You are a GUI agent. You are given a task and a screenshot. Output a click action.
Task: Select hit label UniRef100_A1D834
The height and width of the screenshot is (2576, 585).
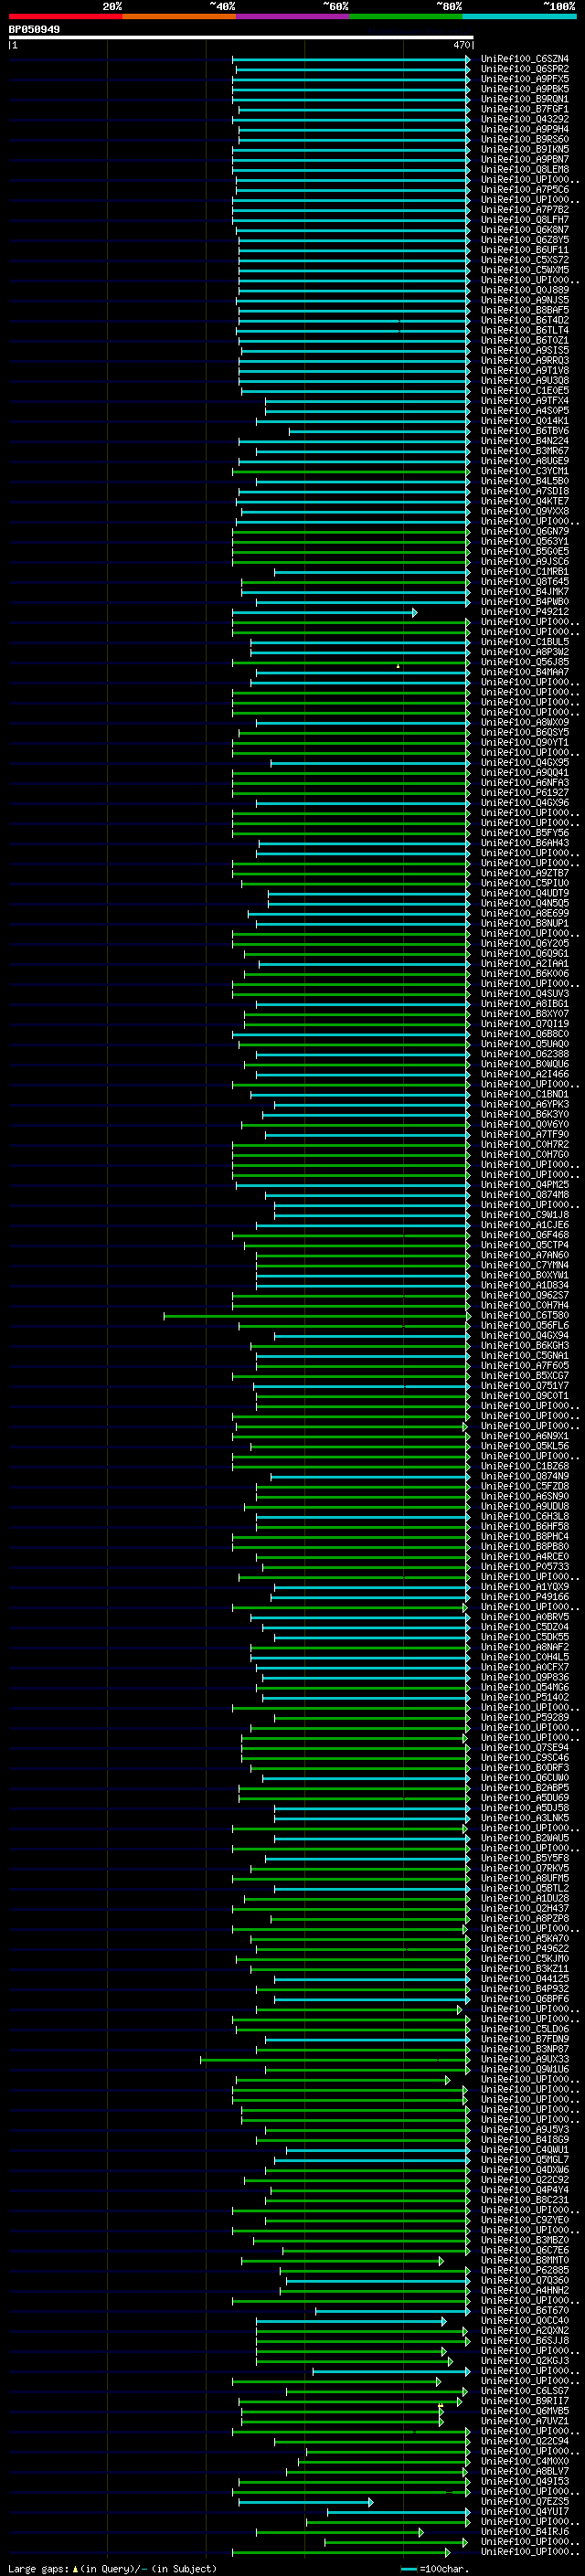pyautogui.click(x=525, y=1285)
